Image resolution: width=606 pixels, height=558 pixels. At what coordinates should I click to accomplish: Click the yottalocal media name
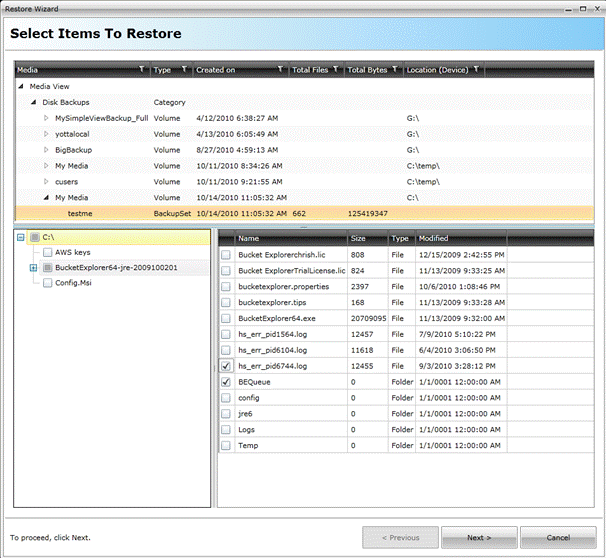coord(72,134)
